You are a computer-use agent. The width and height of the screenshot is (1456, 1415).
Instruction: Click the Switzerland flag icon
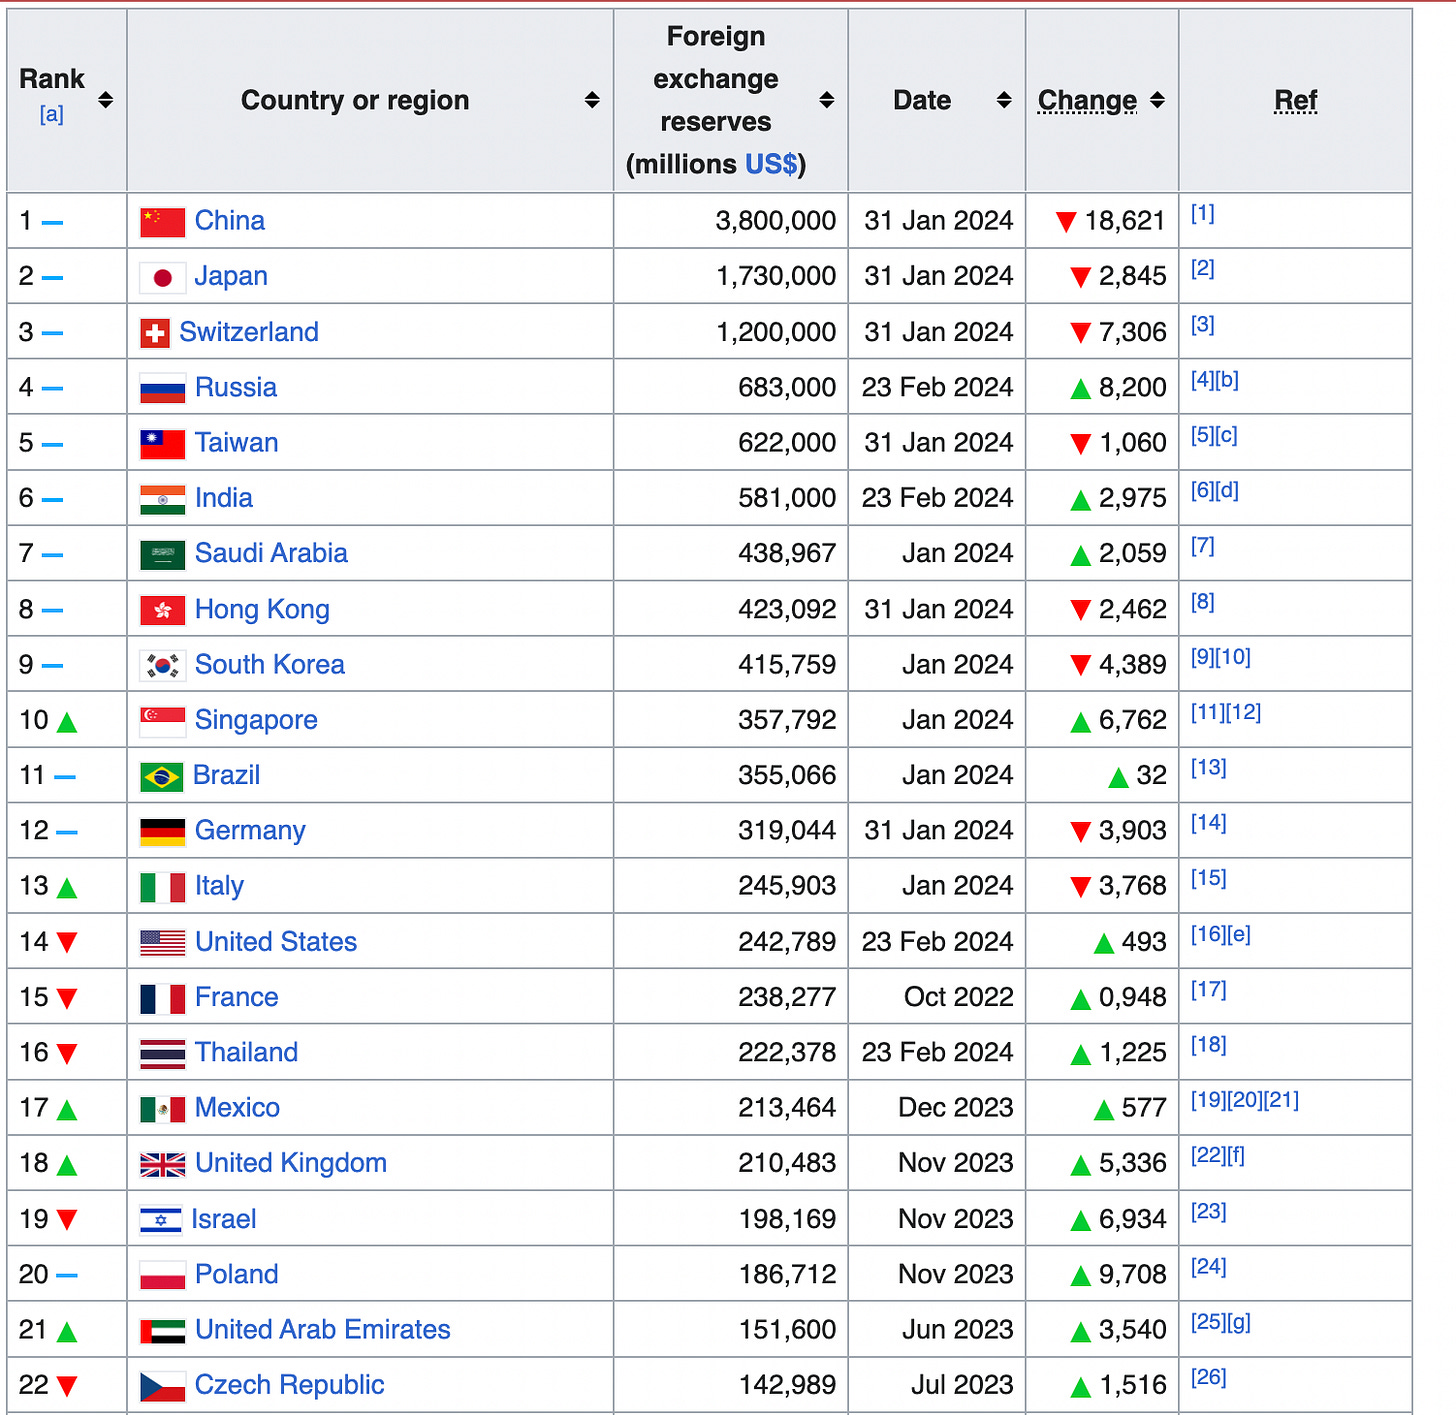click(x=155, y=333)
